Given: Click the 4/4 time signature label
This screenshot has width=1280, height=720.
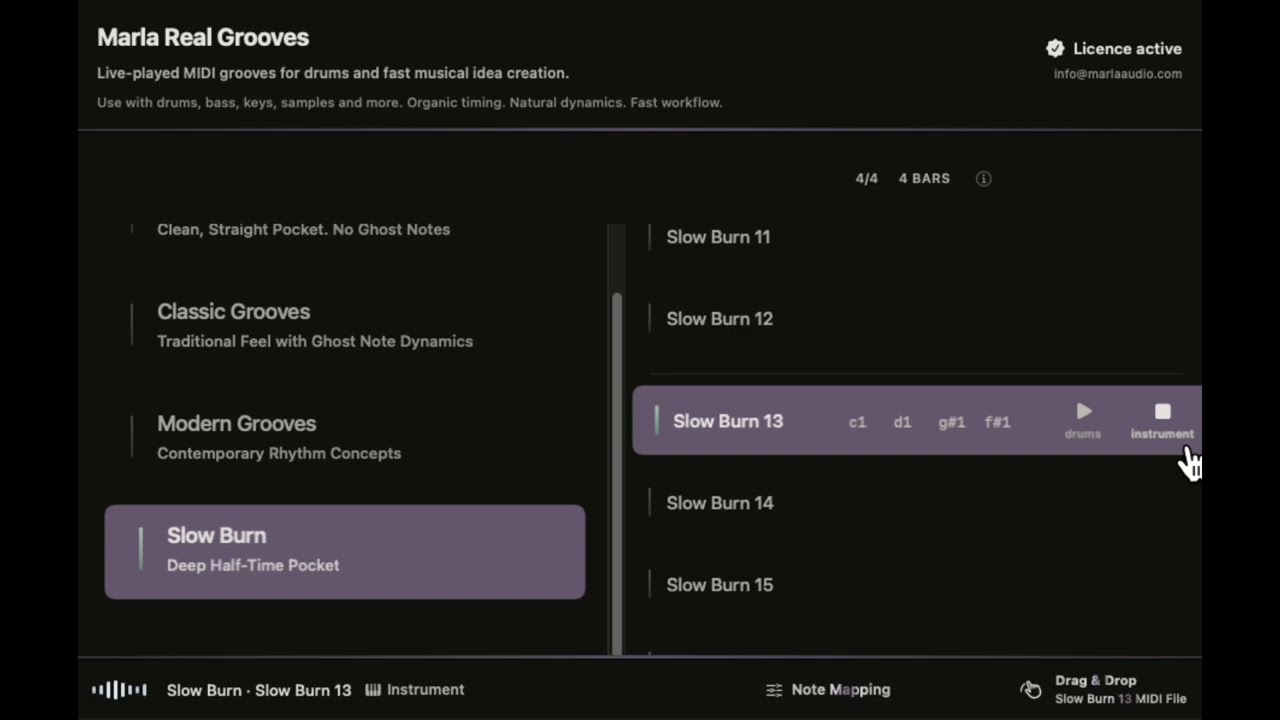Looking at the screenshot, I should pyautogui.click(x=866, y=178).
